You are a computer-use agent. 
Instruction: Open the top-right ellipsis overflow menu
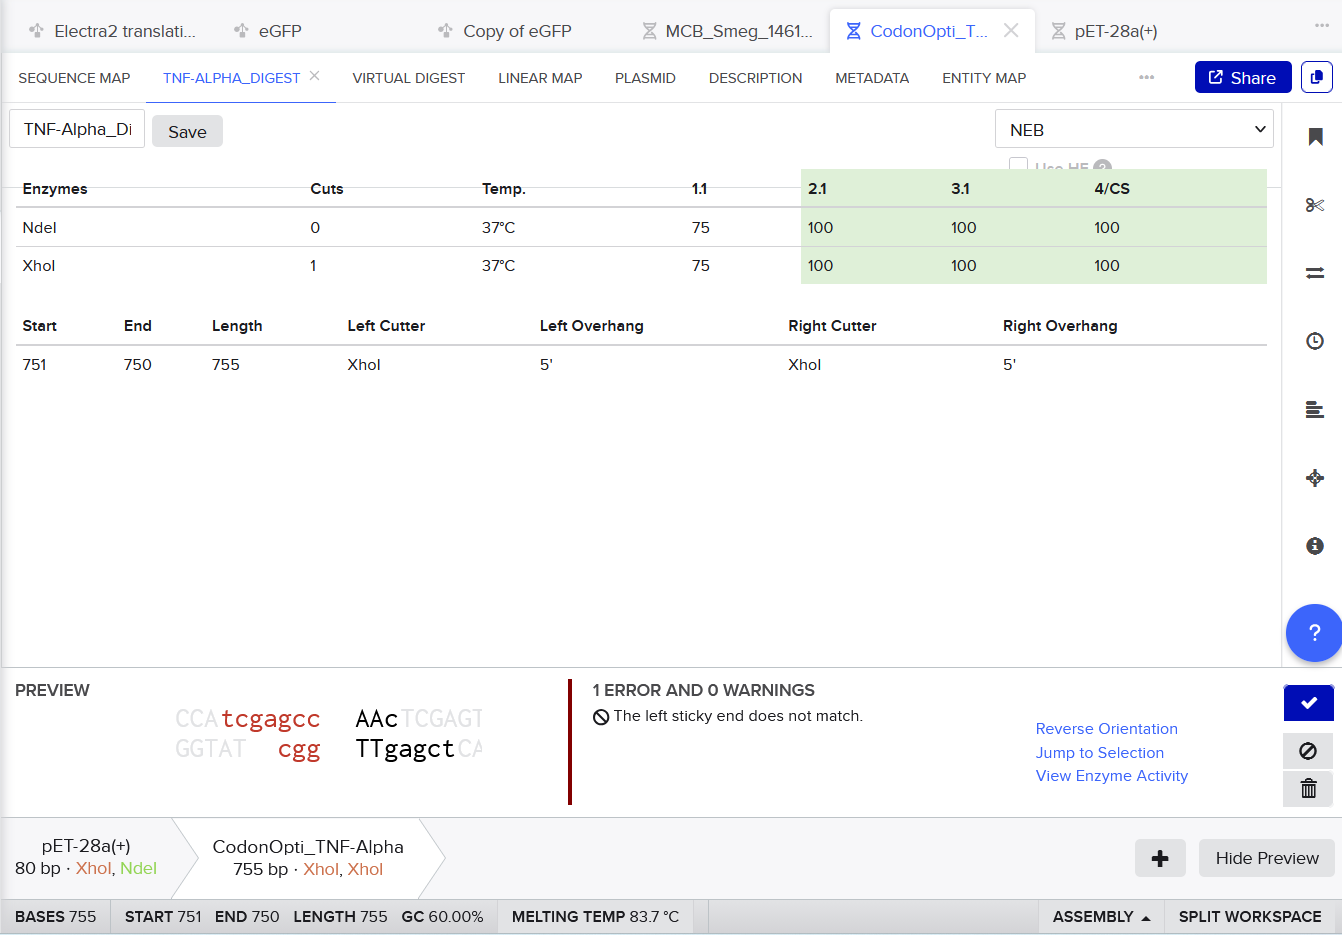[x=1322, y=25]
